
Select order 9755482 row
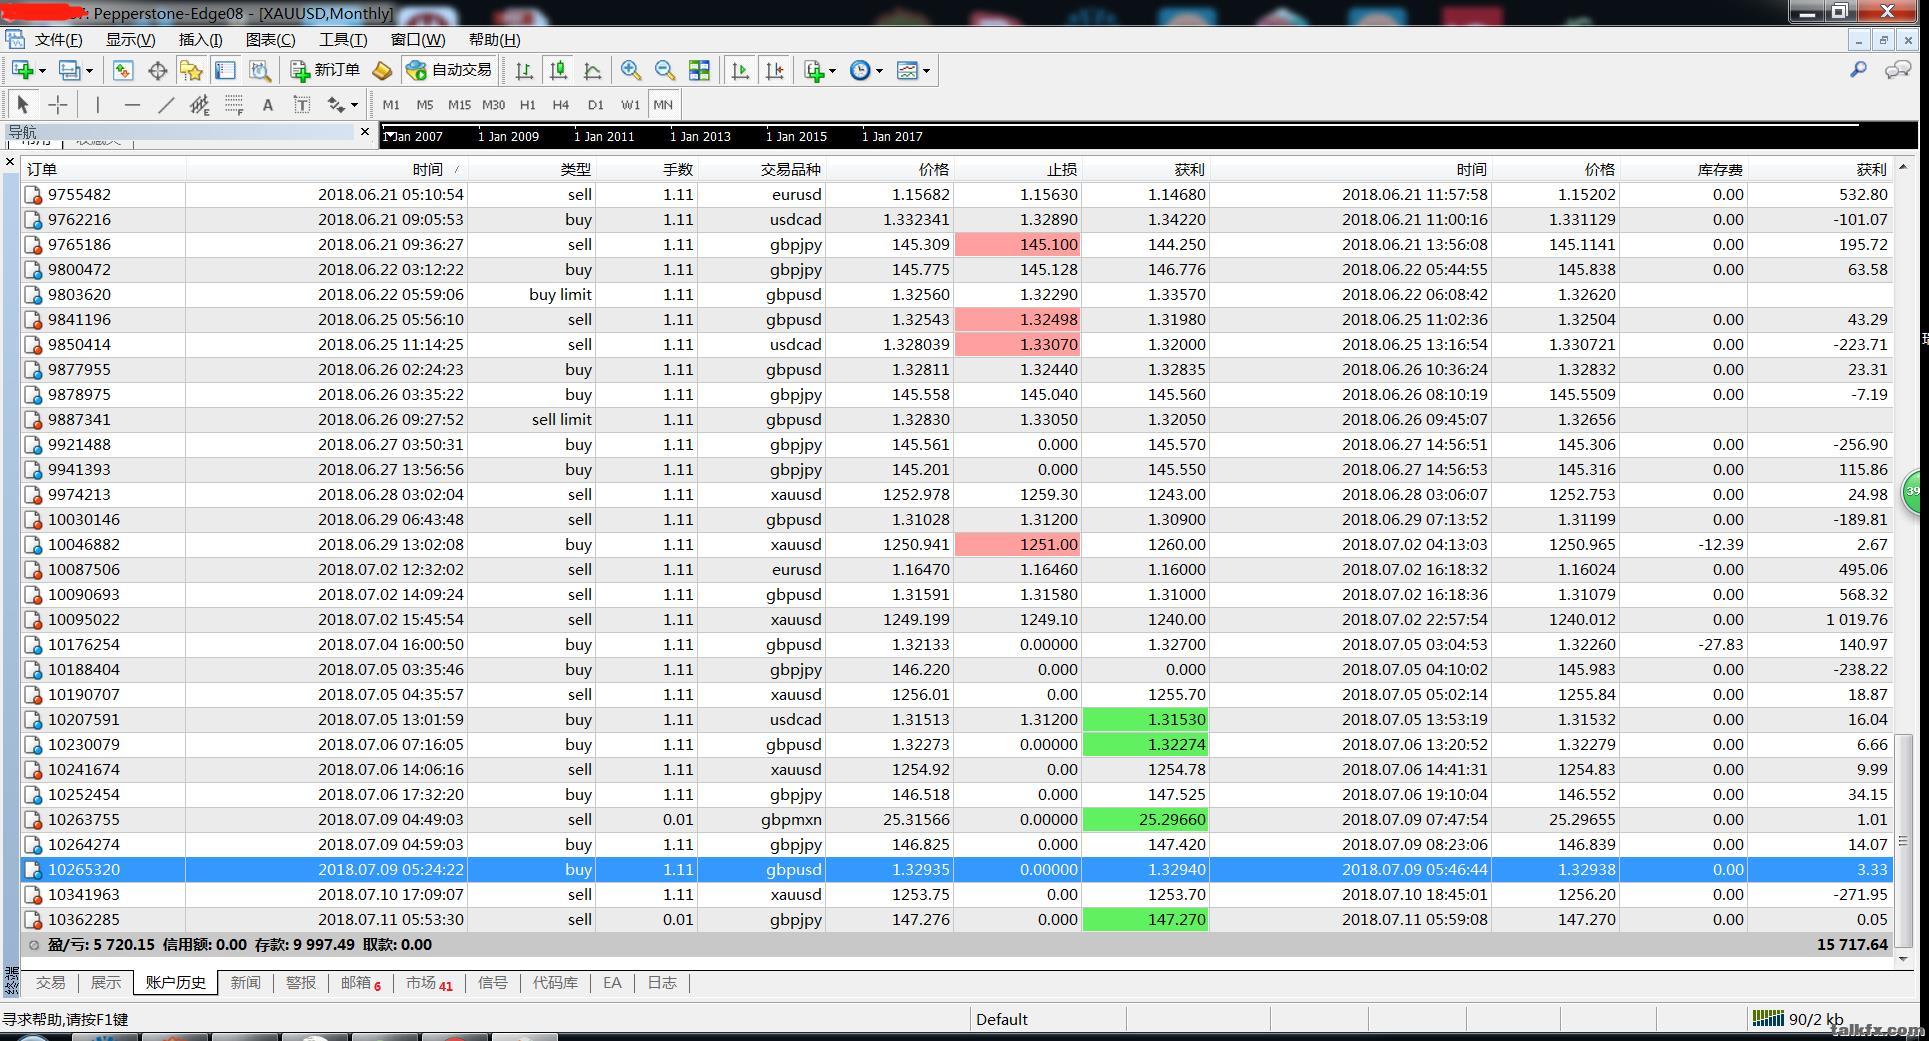(x=958, y=194)
